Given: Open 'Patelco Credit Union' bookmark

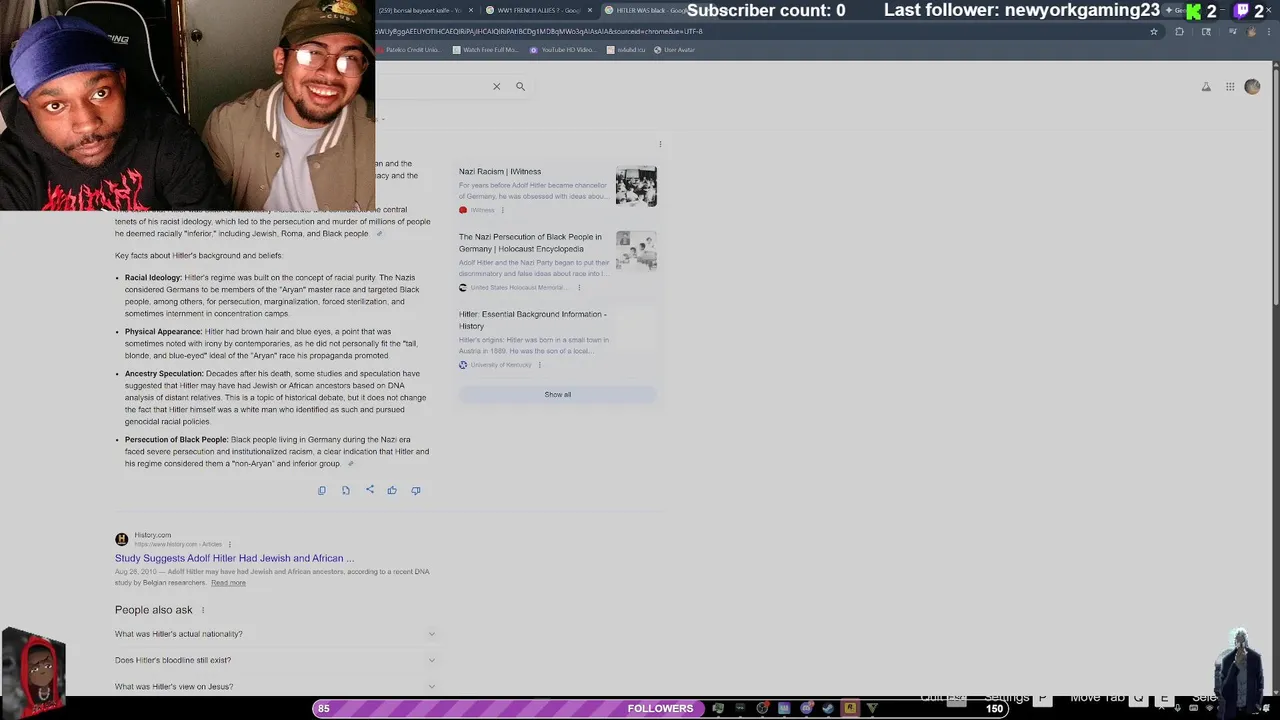Looking at the screenshot, I should (x=408, y=50).
